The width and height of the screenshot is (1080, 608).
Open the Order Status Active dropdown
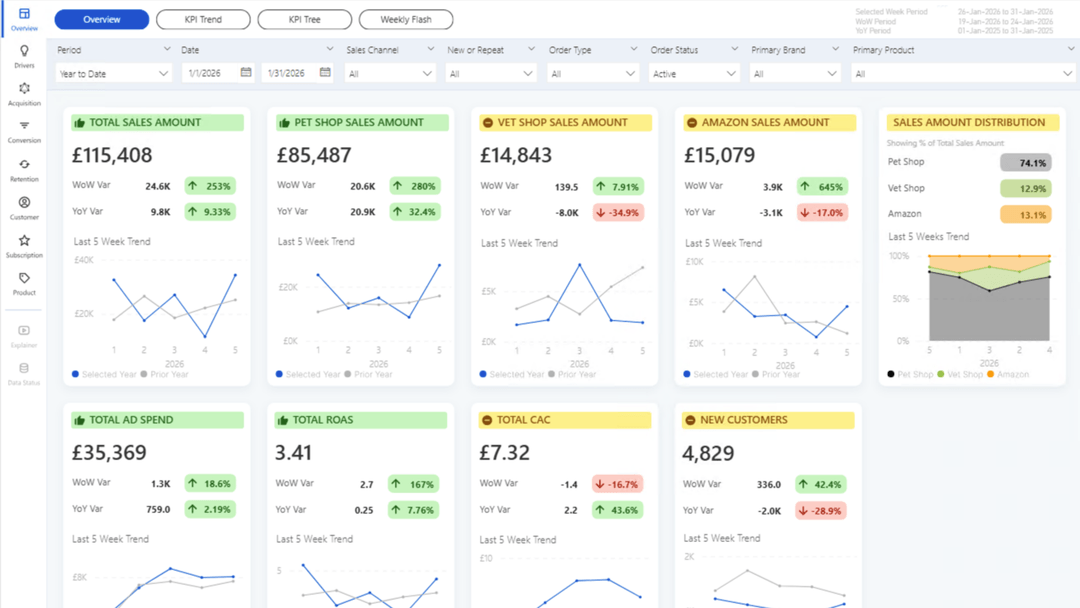click(694, 73)
